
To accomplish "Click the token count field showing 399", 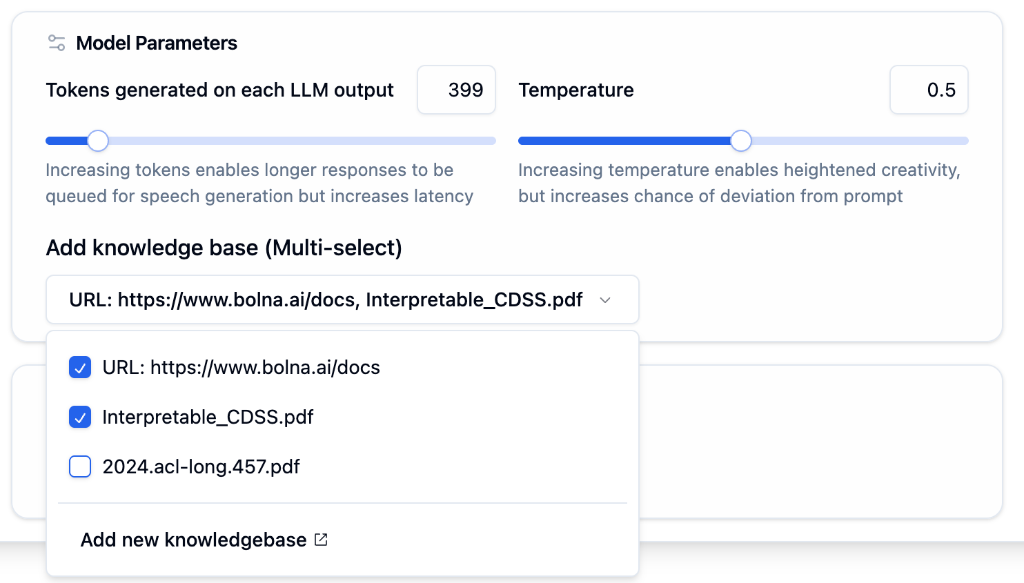I will point(456,89).
